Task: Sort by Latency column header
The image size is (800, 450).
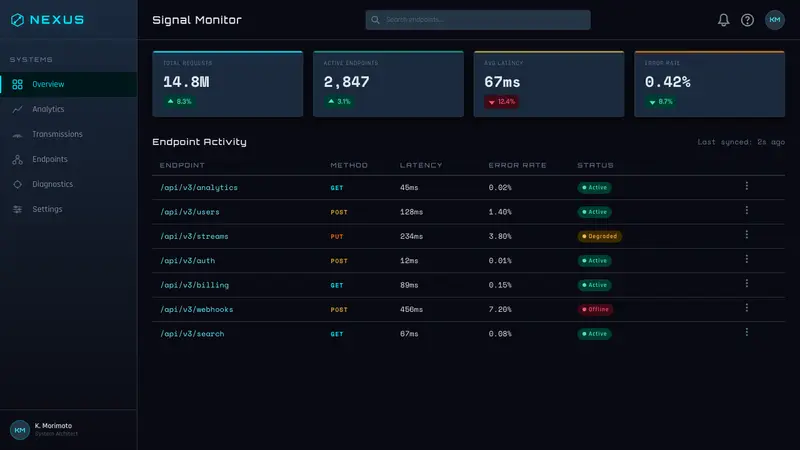Action: point(421,165)
